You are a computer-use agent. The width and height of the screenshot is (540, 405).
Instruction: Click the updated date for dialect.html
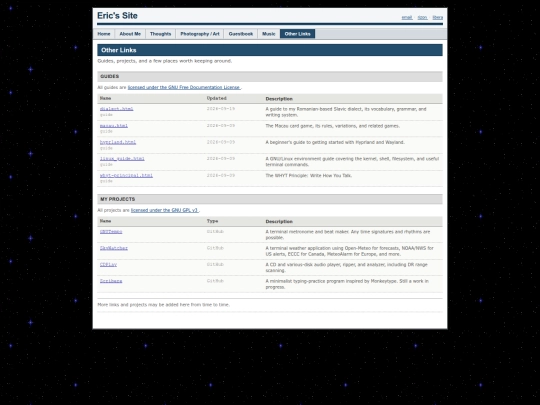click(221, 109)
